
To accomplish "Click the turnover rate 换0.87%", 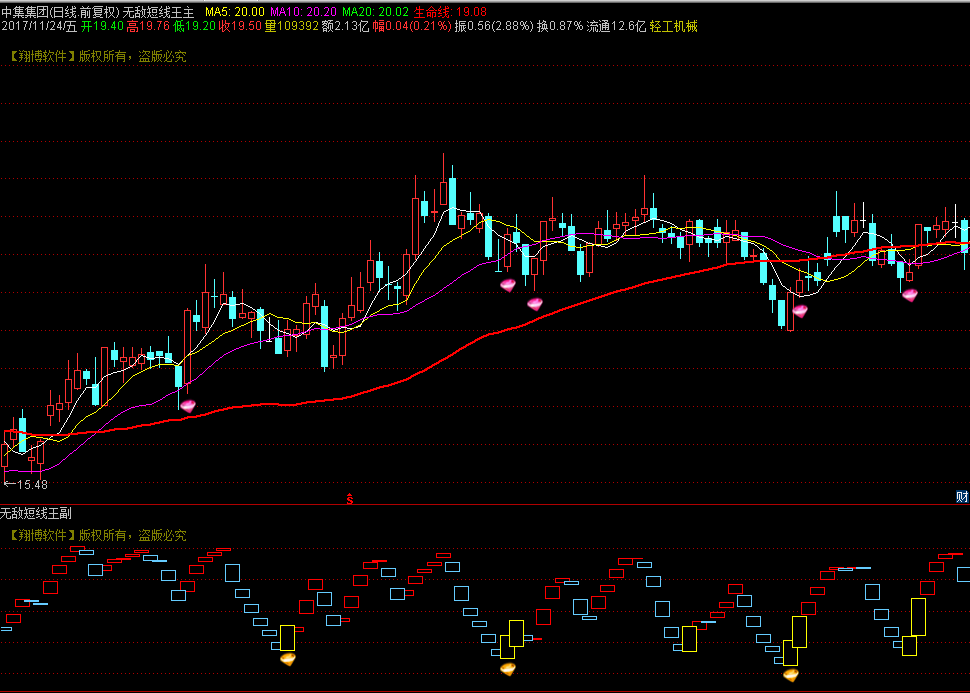I will coord(560,26).
